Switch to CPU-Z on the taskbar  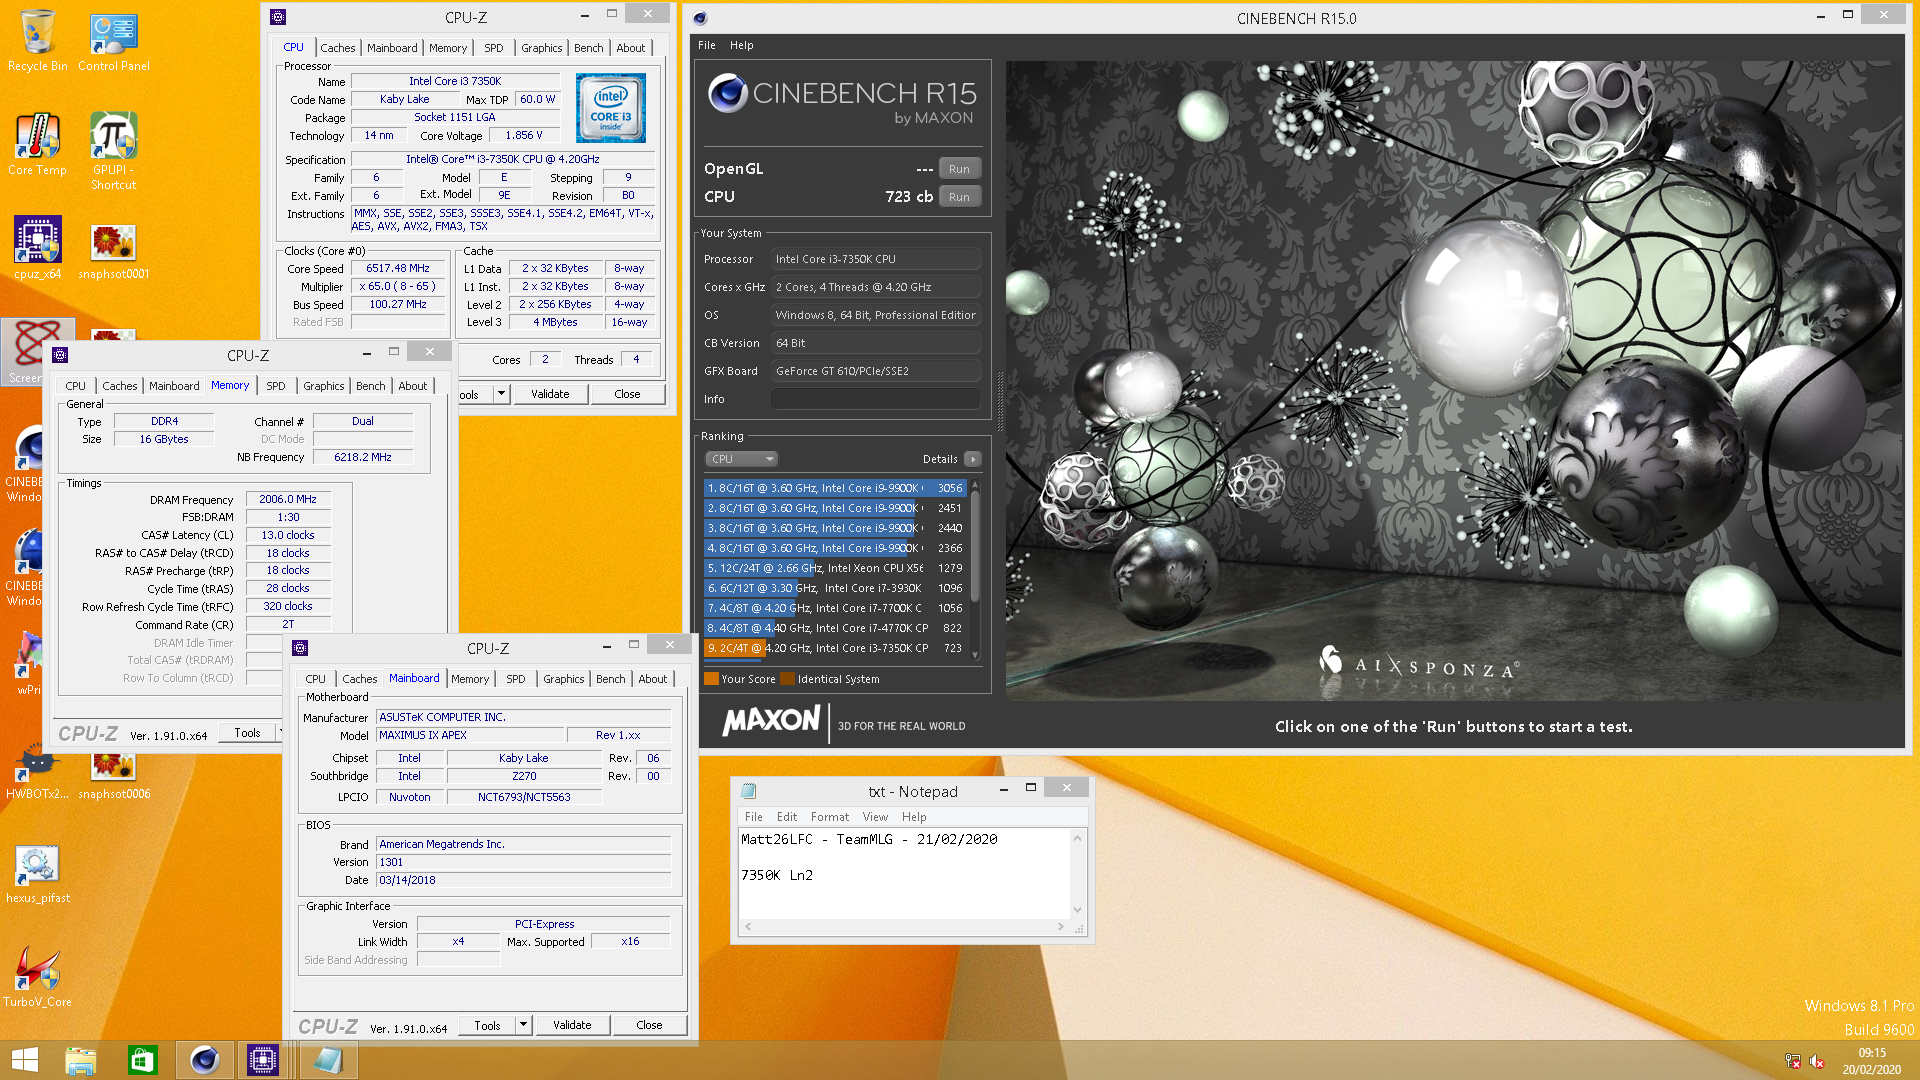tap(263, 1060)
